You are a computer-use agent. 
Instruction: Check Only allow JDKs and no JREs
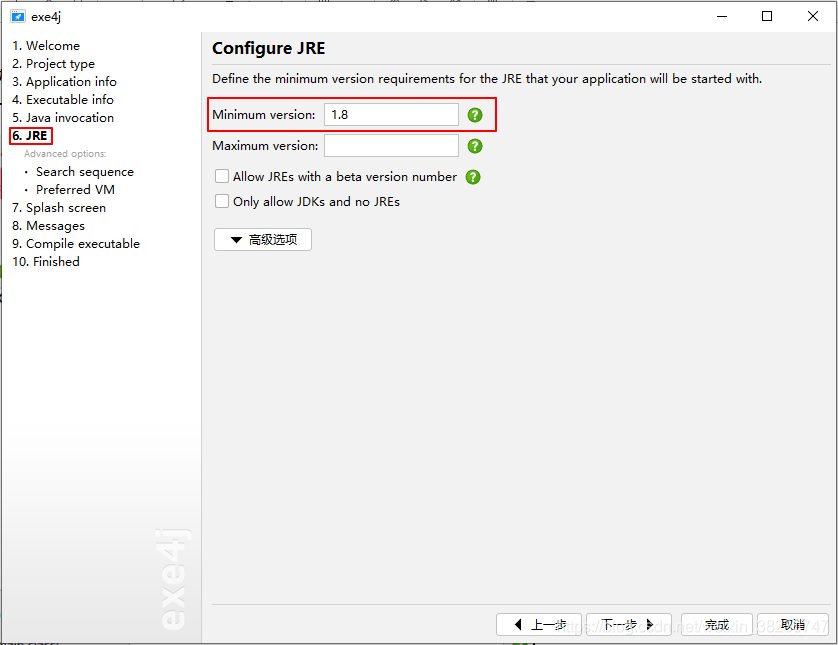click(222, 201)
